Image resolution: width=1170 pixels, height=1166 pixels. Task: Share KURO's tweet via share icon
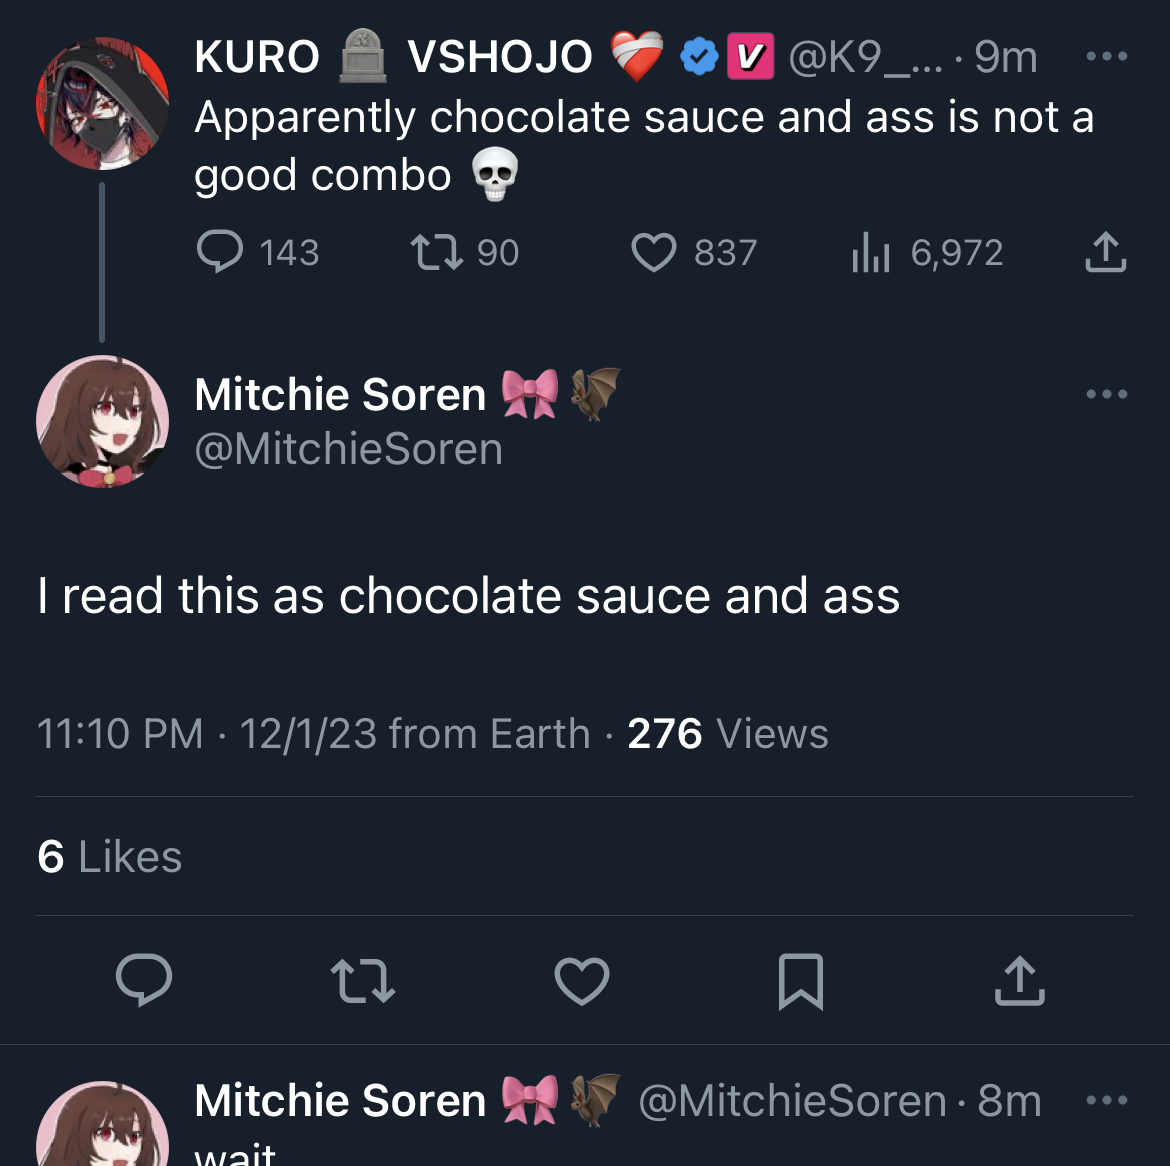point(1105,252)
